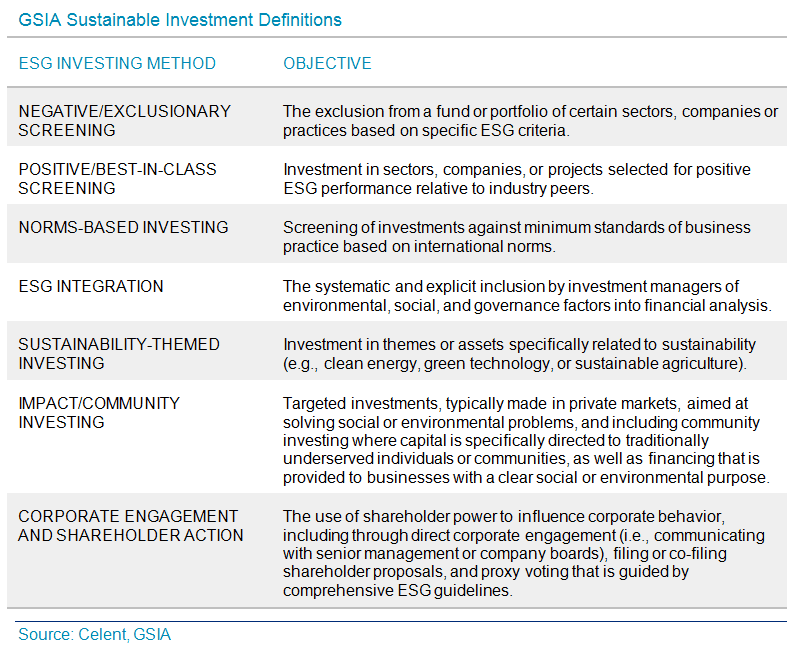Click the impact investing objective paragraph
The image size is (787, 648).
click(526, 440)
